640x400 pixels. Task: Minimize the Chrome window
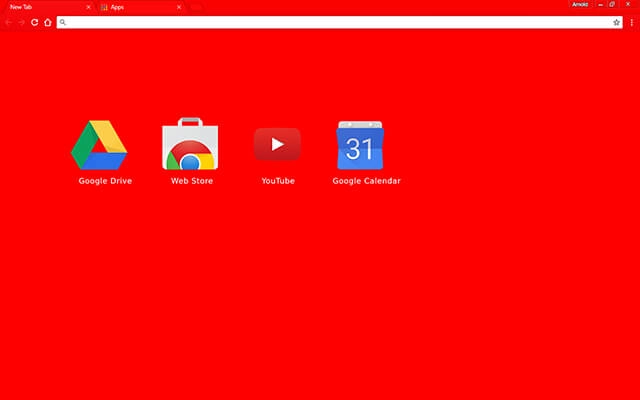600,4
